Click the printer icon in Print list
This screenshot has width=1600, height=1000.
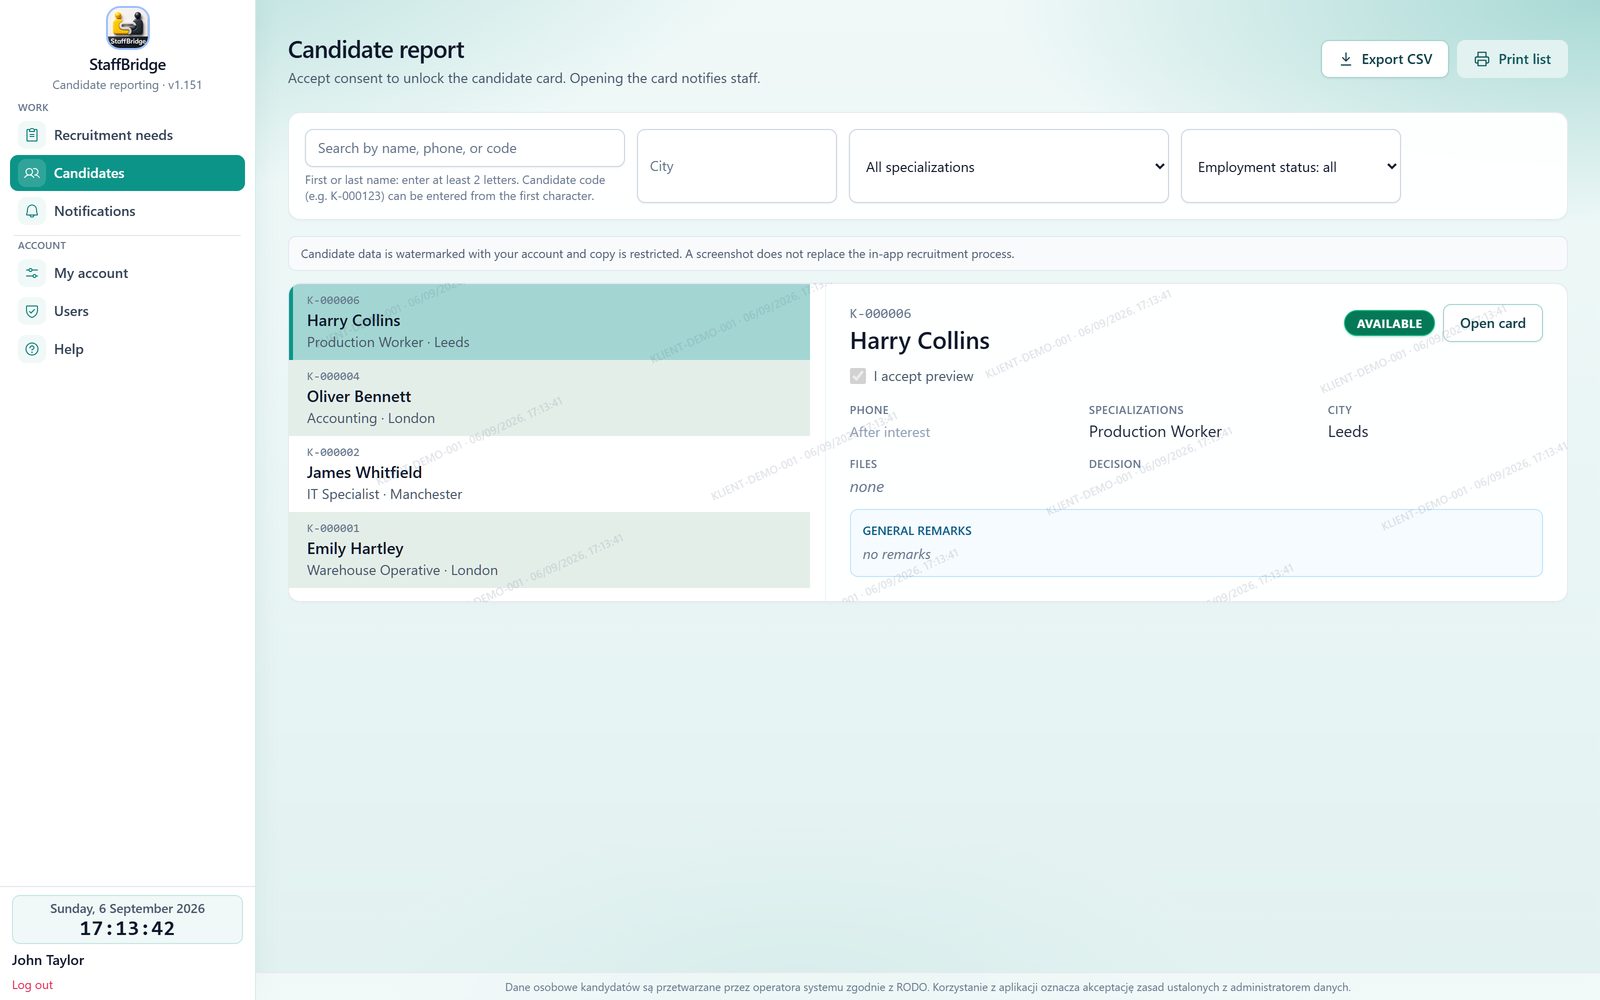(1482, 59)
